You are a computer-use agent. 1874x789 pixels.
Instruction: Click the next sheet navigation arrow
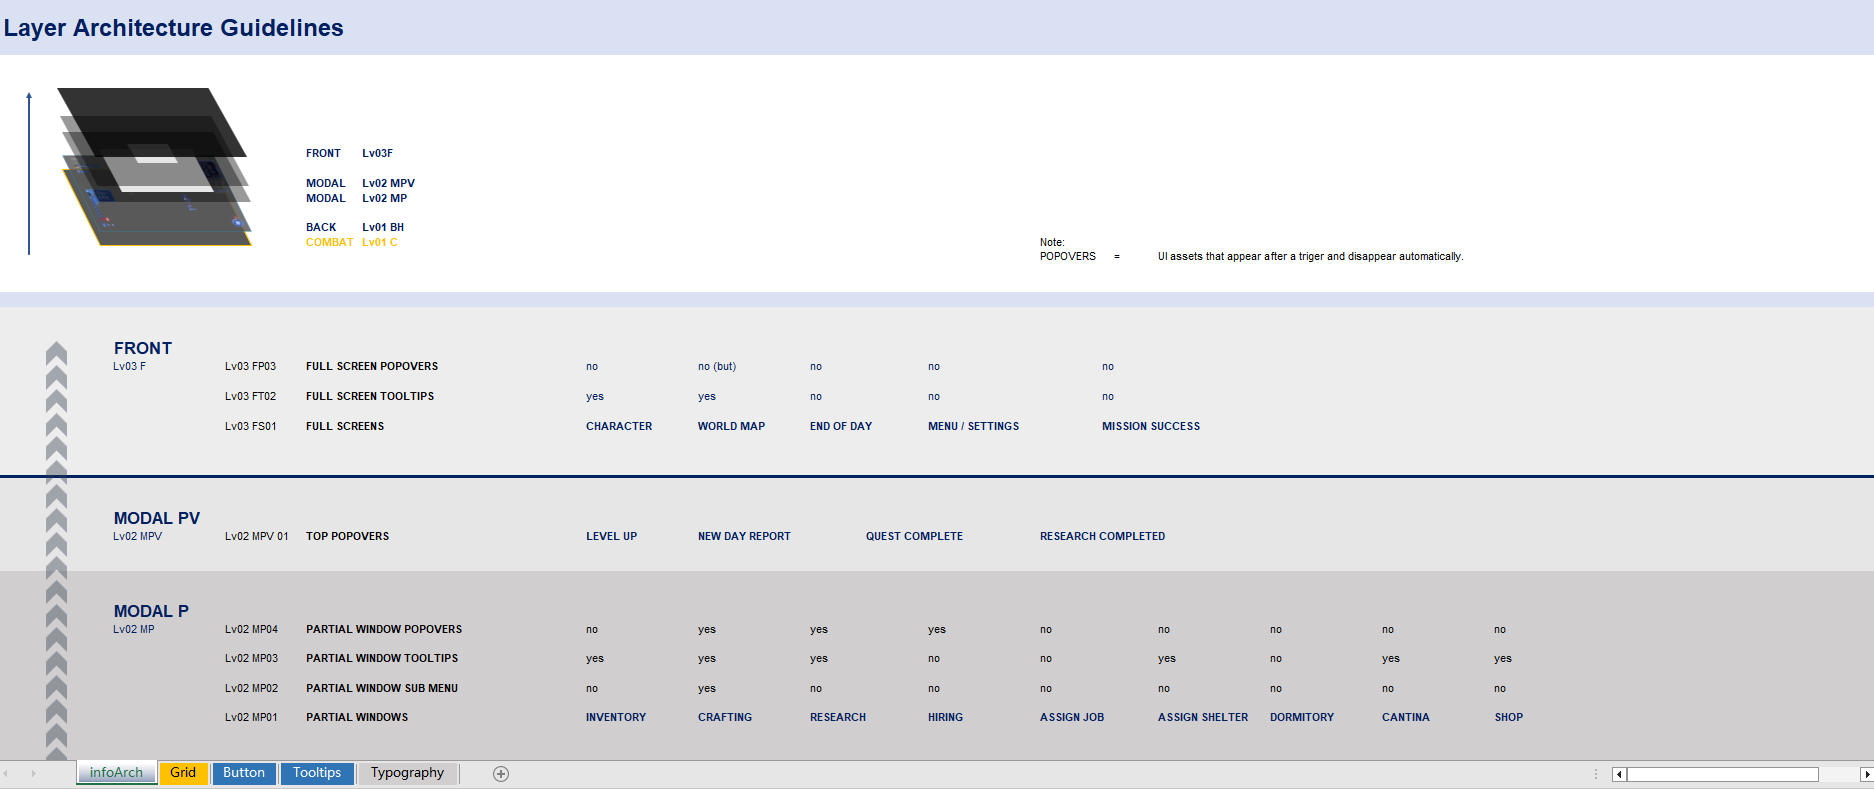click(x=33, y=774)
